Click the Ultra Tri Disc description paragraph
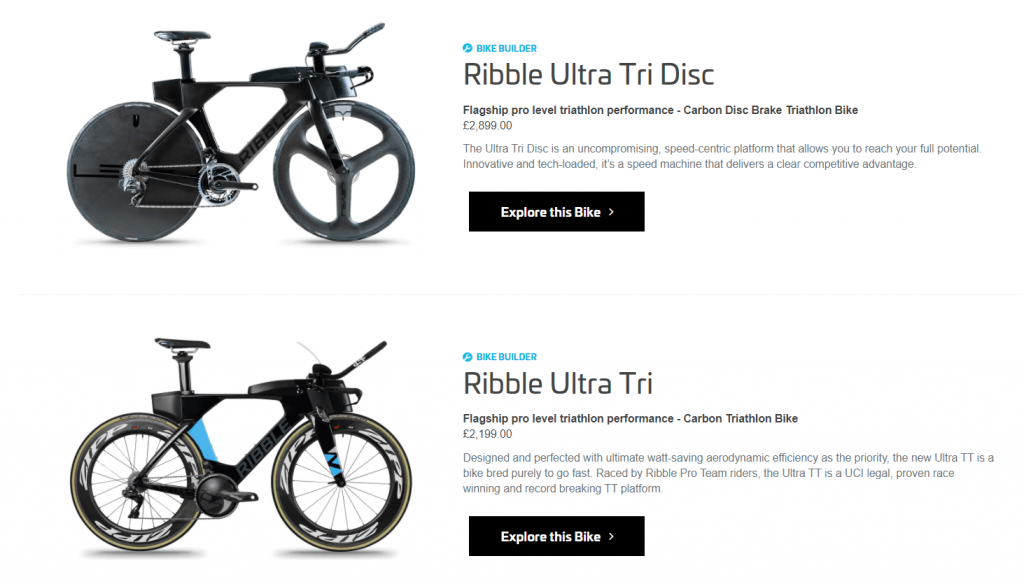 [x=722, y=156]
